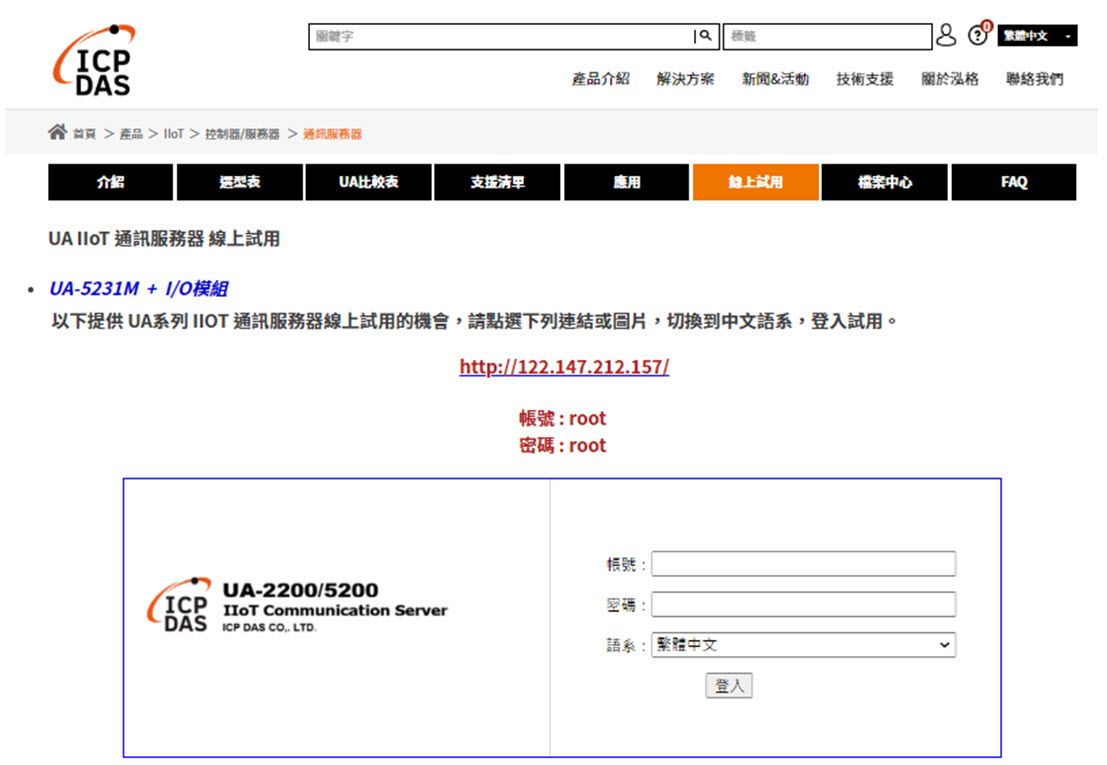Click 通訊服務器 breadcrumb link

coord(332,134)
